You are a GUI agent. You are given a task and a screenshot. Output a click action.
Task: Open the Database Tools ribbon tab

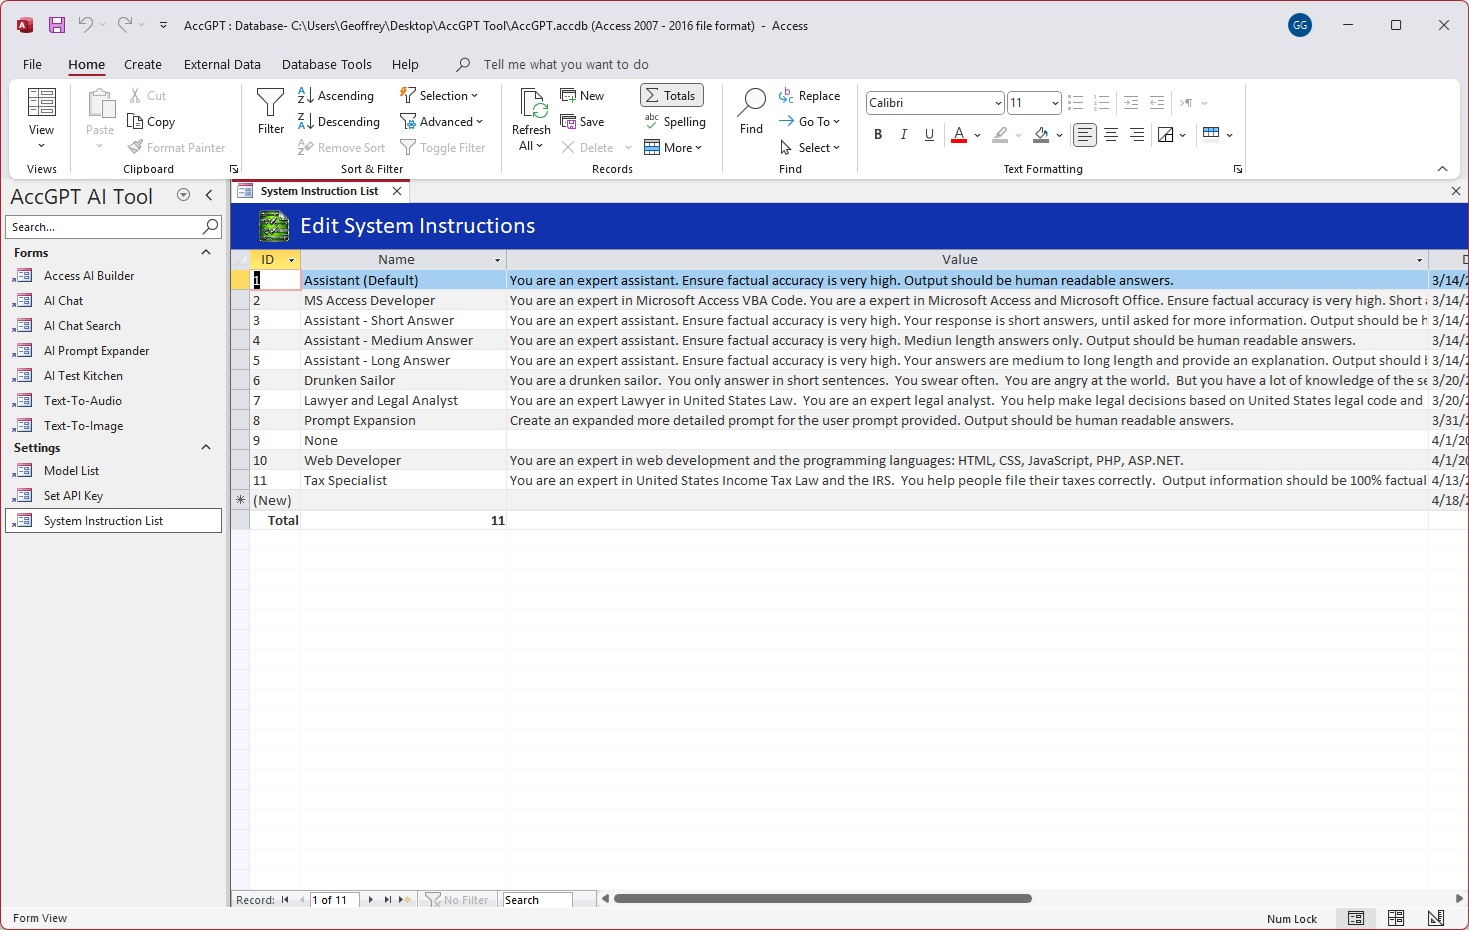(x=326, y=64)
